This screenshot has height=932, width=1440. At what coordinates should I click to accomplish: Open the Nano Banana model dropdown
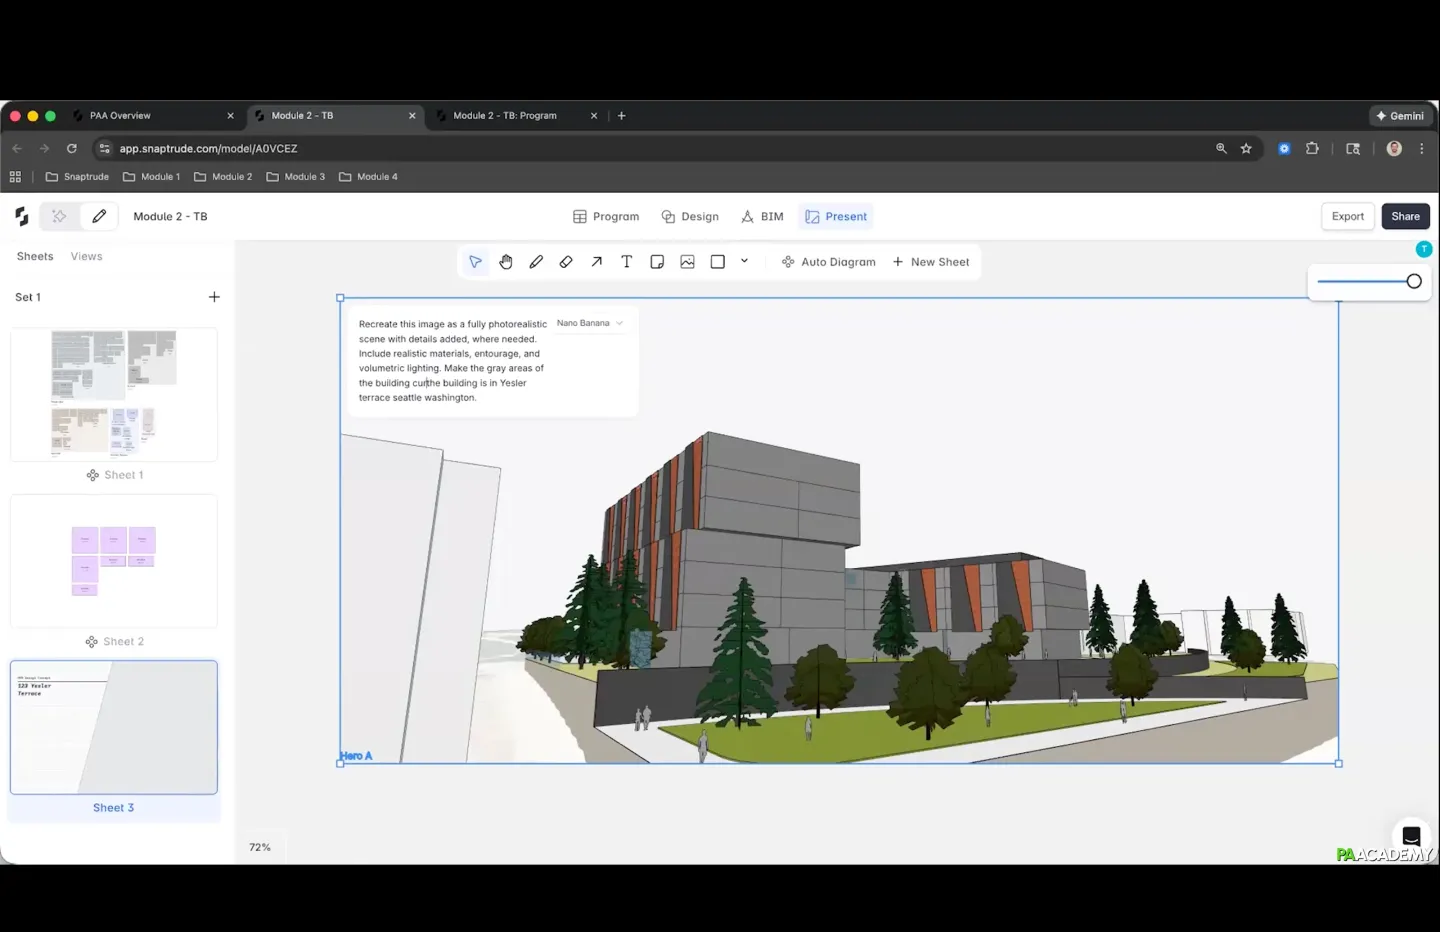590,323
